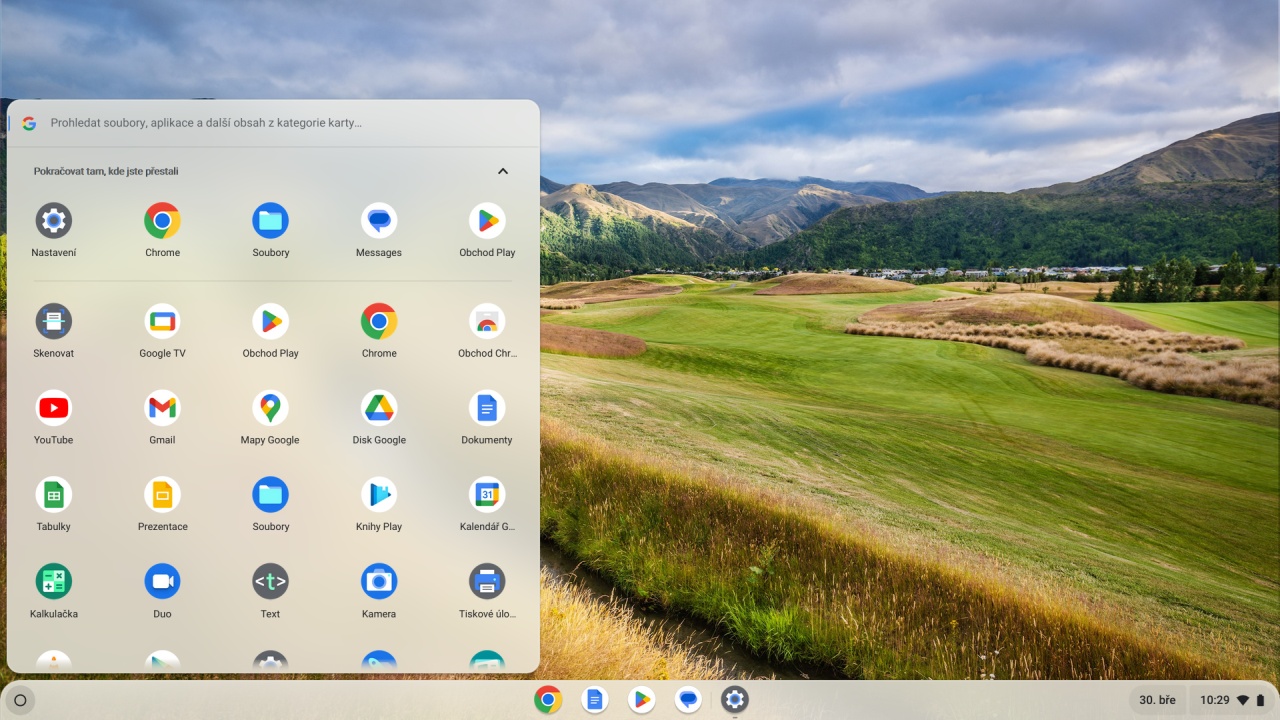Collapse the 'Pokračovat tam, kde jste přestali' section

point(503,171)
